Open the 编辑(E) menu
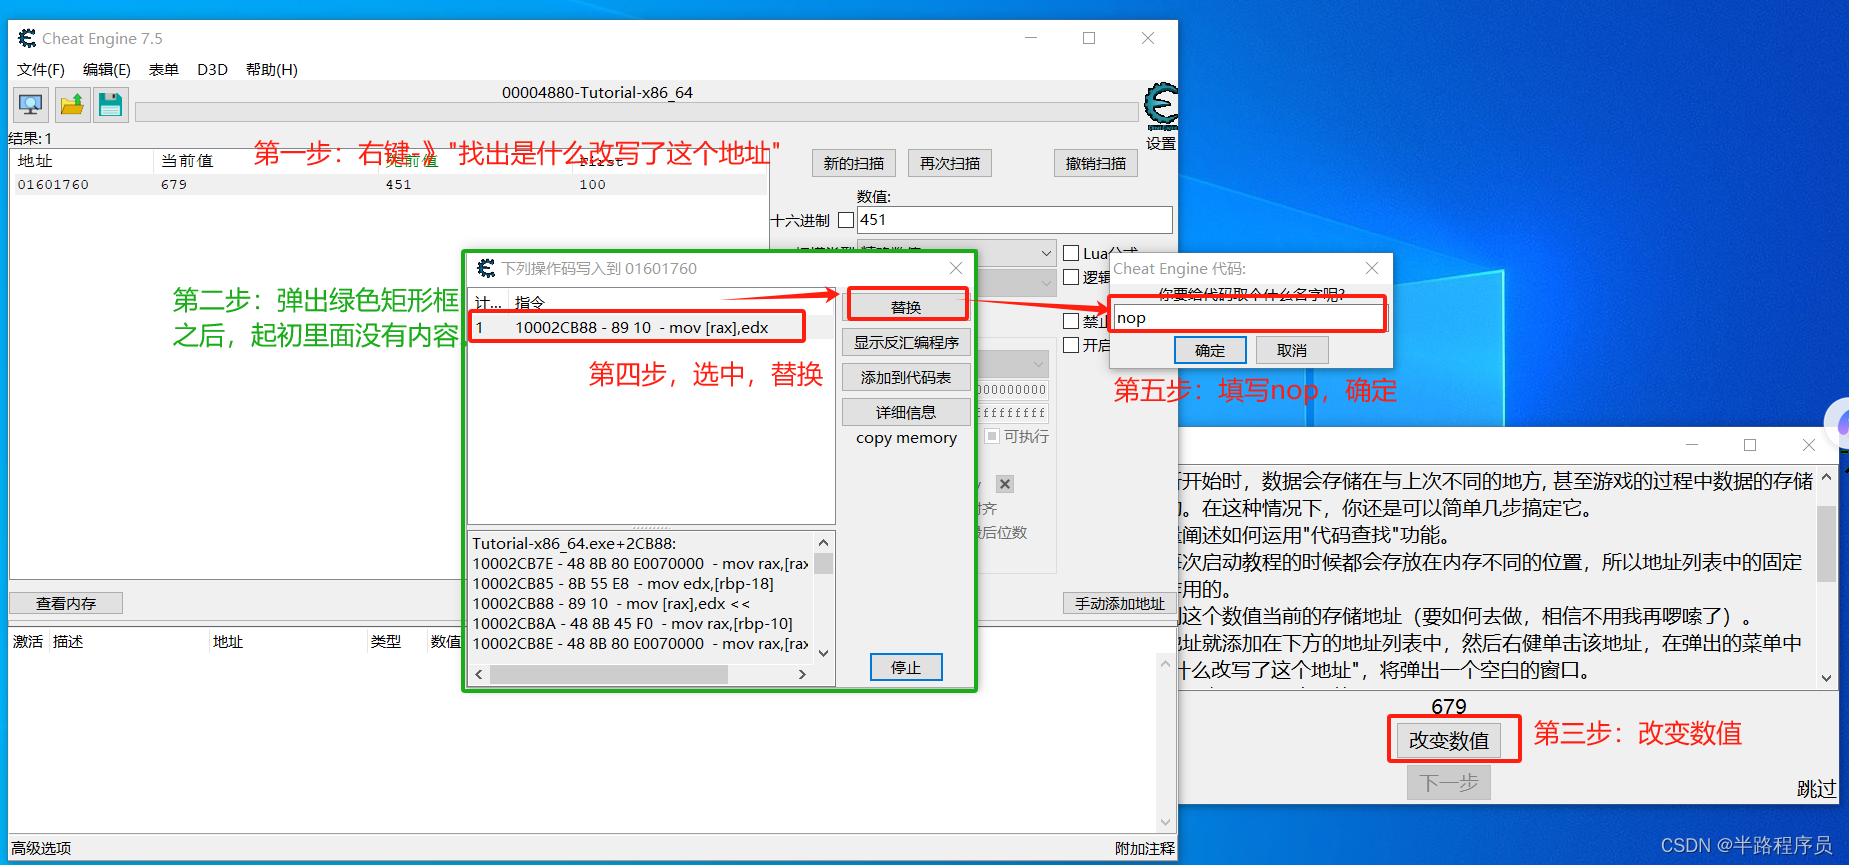Image resolution: width=1849 pixels, height=865 pixels. [x=107, y=69]
